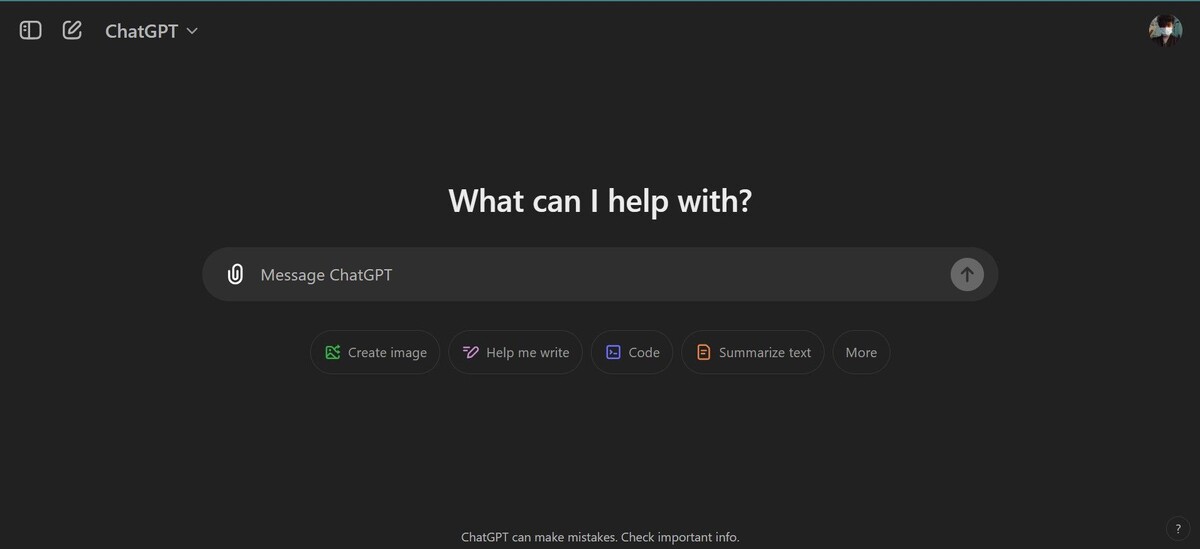Click the "ChatGPT can make mistakes" disclaimer text
The image size is (1200, 549).
point(600,537)
